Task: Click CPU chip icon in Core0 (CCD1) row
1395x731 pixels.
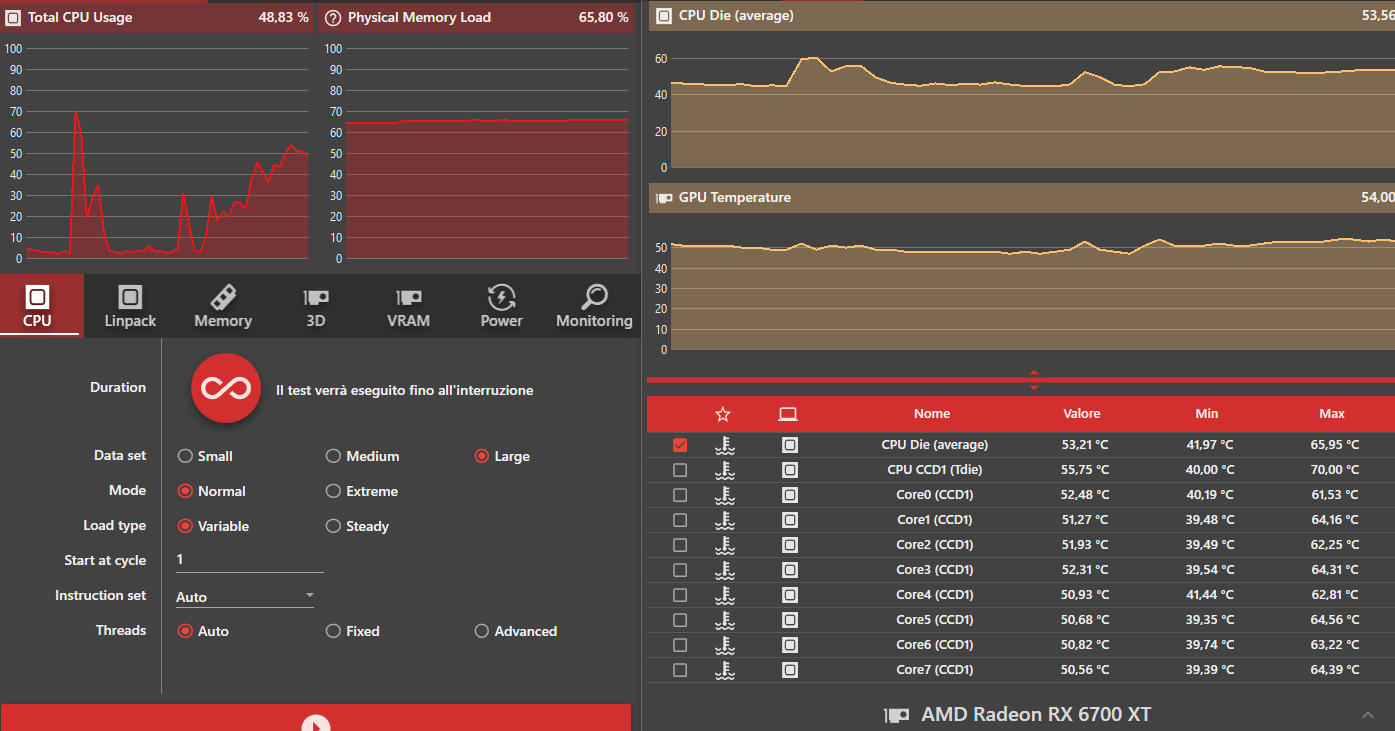Action: [790, 495]
